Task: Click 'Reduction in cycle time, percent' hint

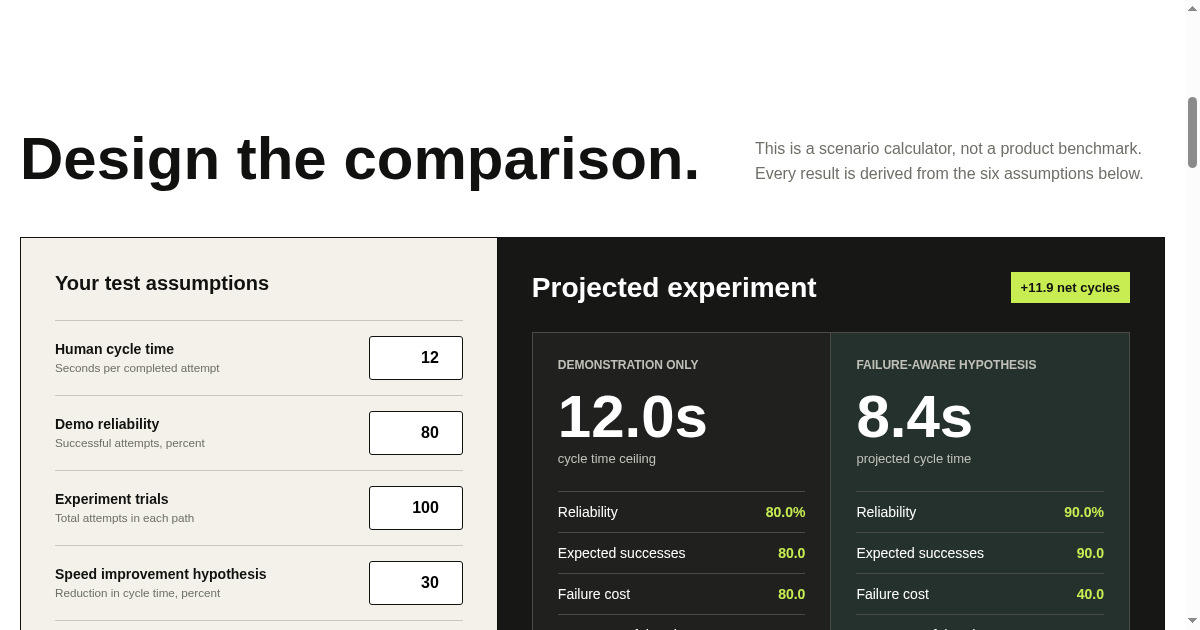Action: 138,593
